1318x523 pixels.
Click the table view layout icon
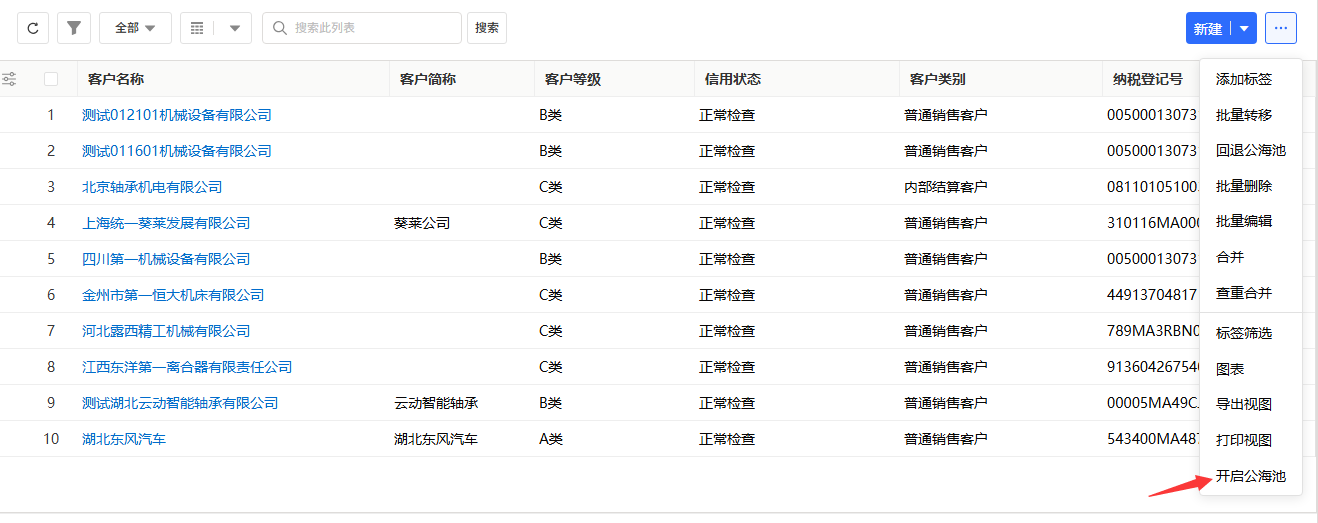[x=197, y=28]
